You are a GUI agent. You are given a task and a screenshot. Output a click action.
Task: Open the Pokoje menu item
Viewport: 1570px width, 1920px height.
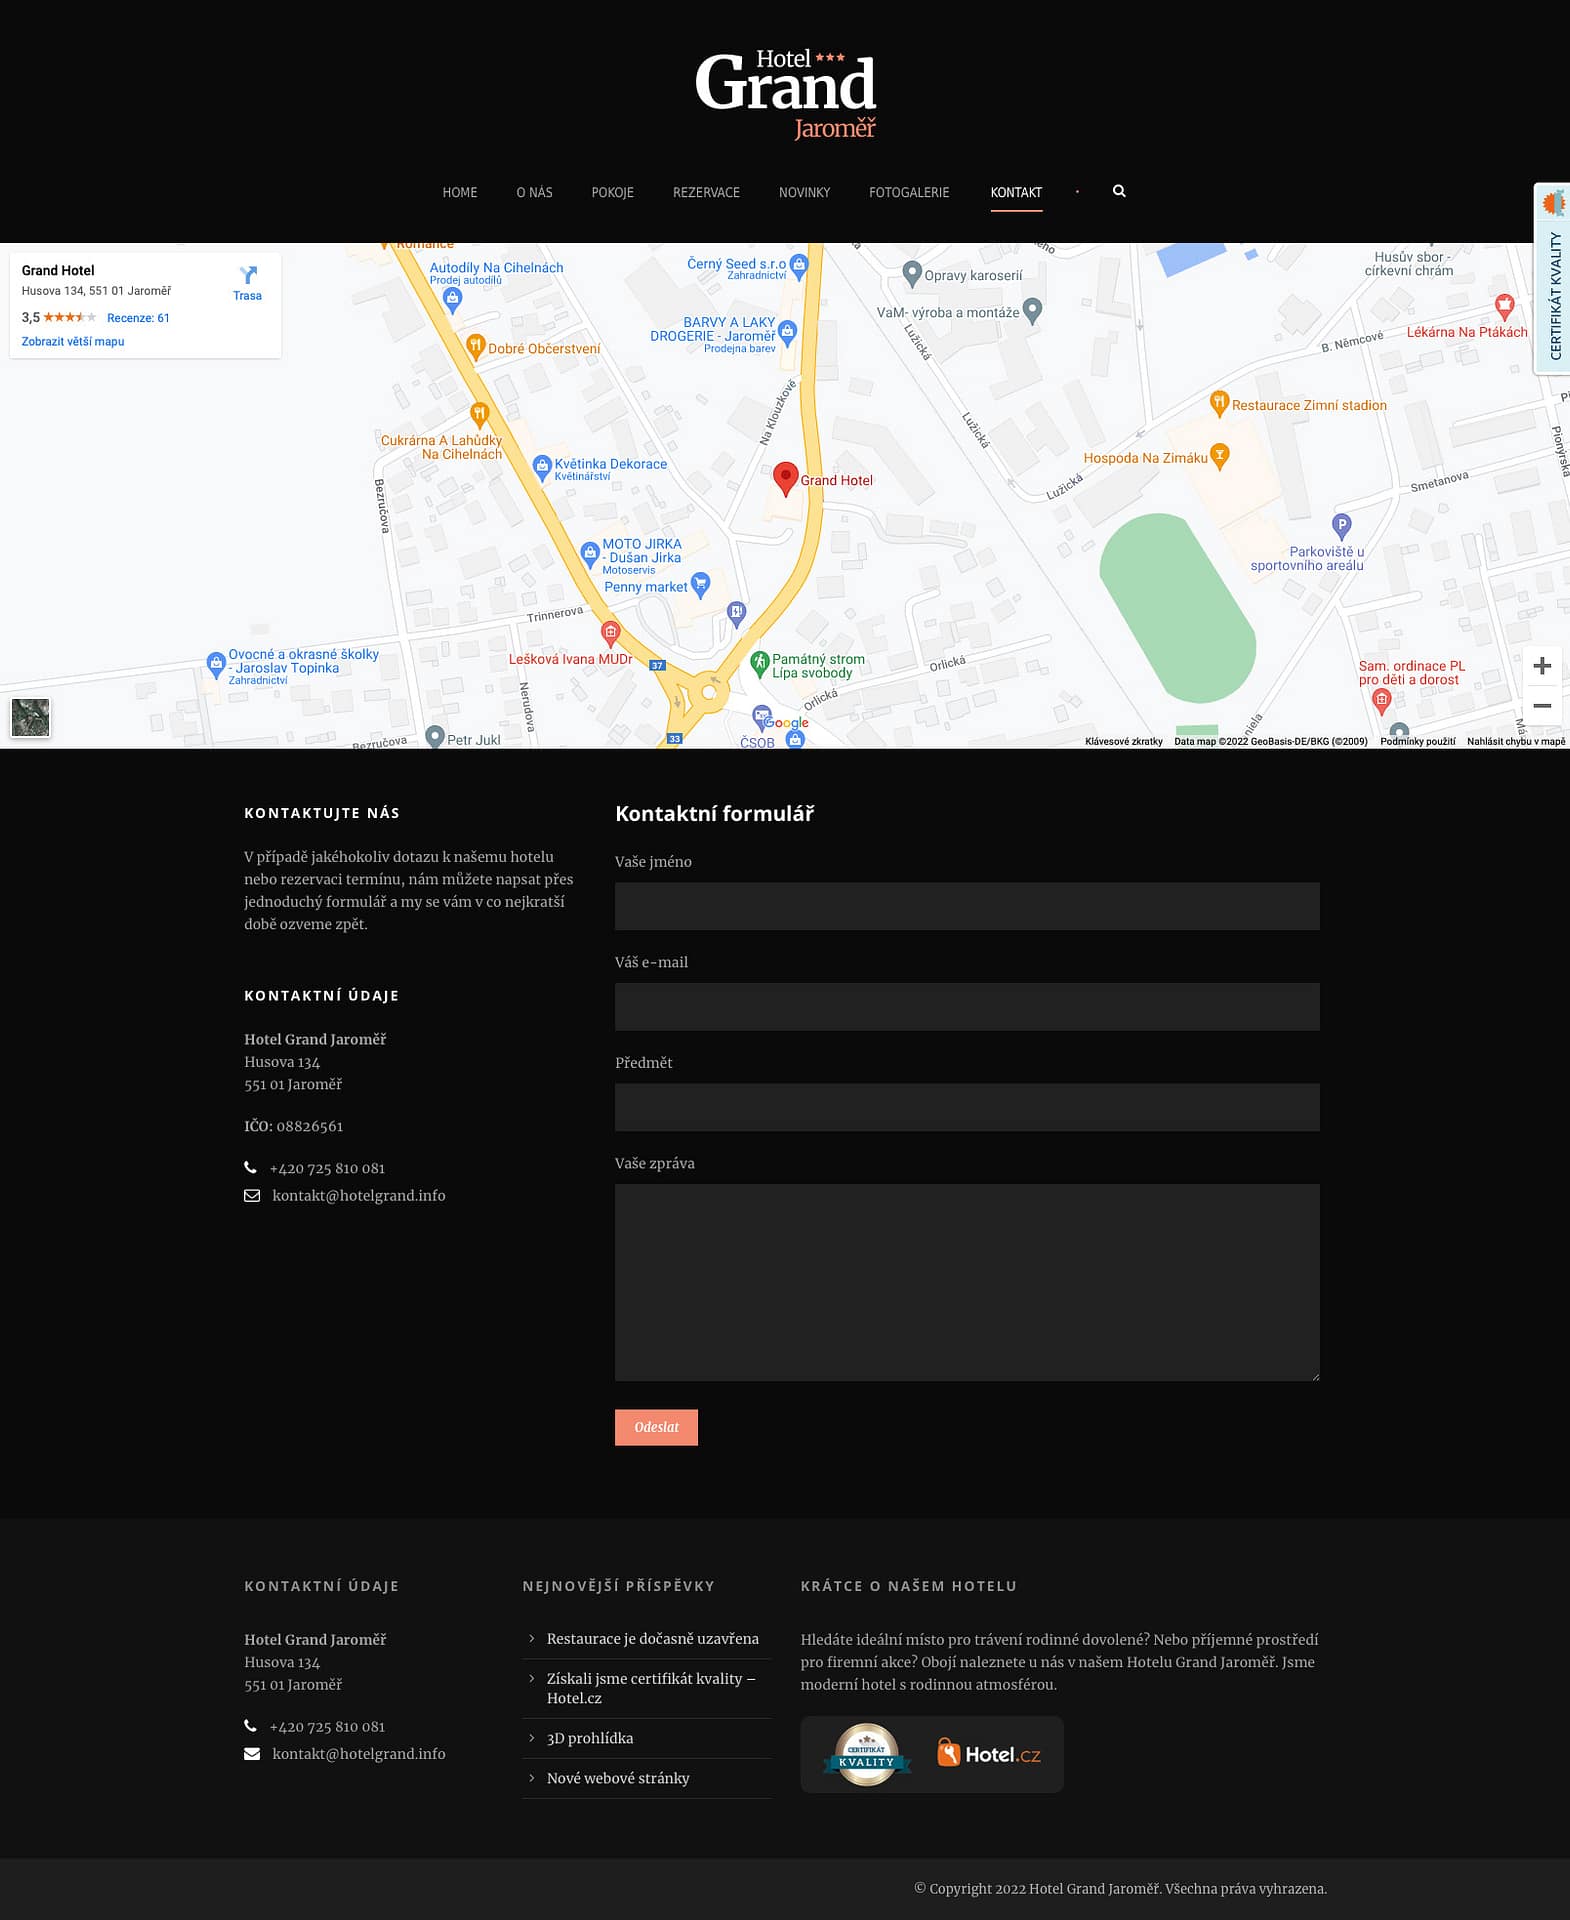click(x=612, y=192)
